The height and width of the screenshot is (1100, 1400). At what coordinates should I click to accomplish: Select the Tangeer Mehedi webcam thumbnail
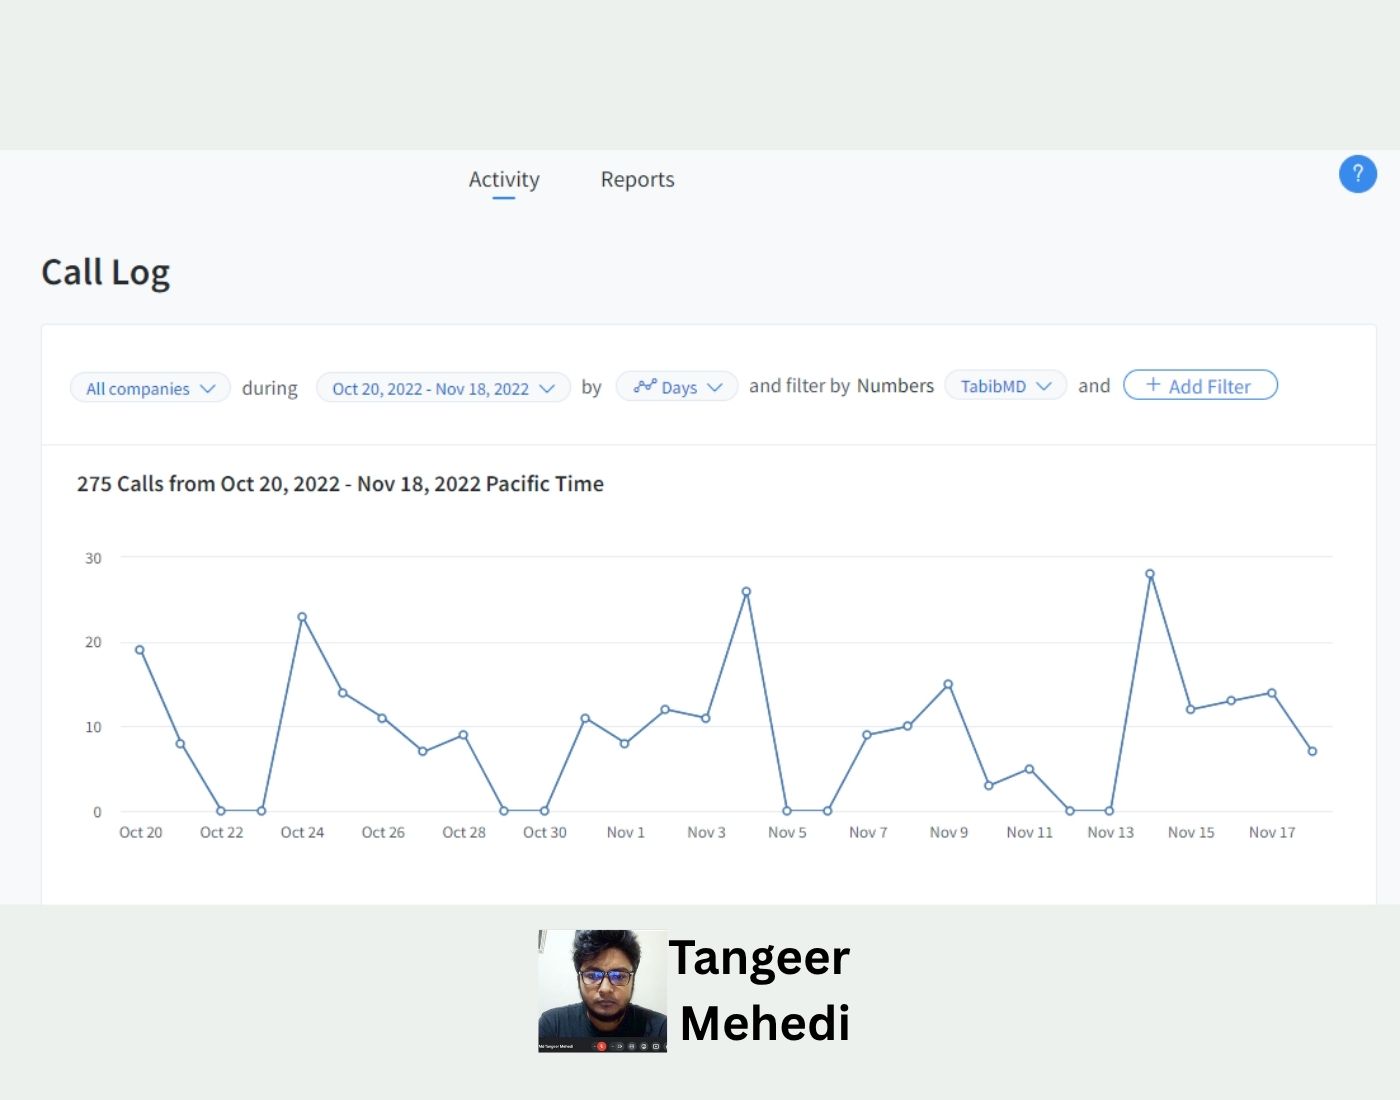602,991
